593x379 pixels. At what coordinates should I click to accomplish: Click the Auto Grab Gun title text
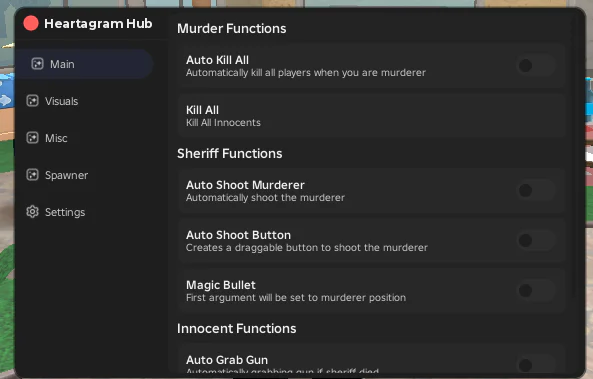pos(227,360)
